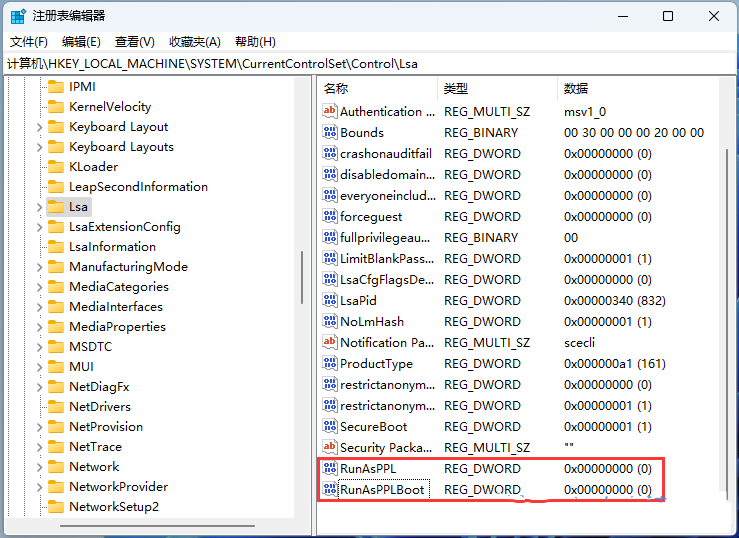
Task: Click REG_MULTI_SZ type in Security Packa... row
Action: (487, 448)
